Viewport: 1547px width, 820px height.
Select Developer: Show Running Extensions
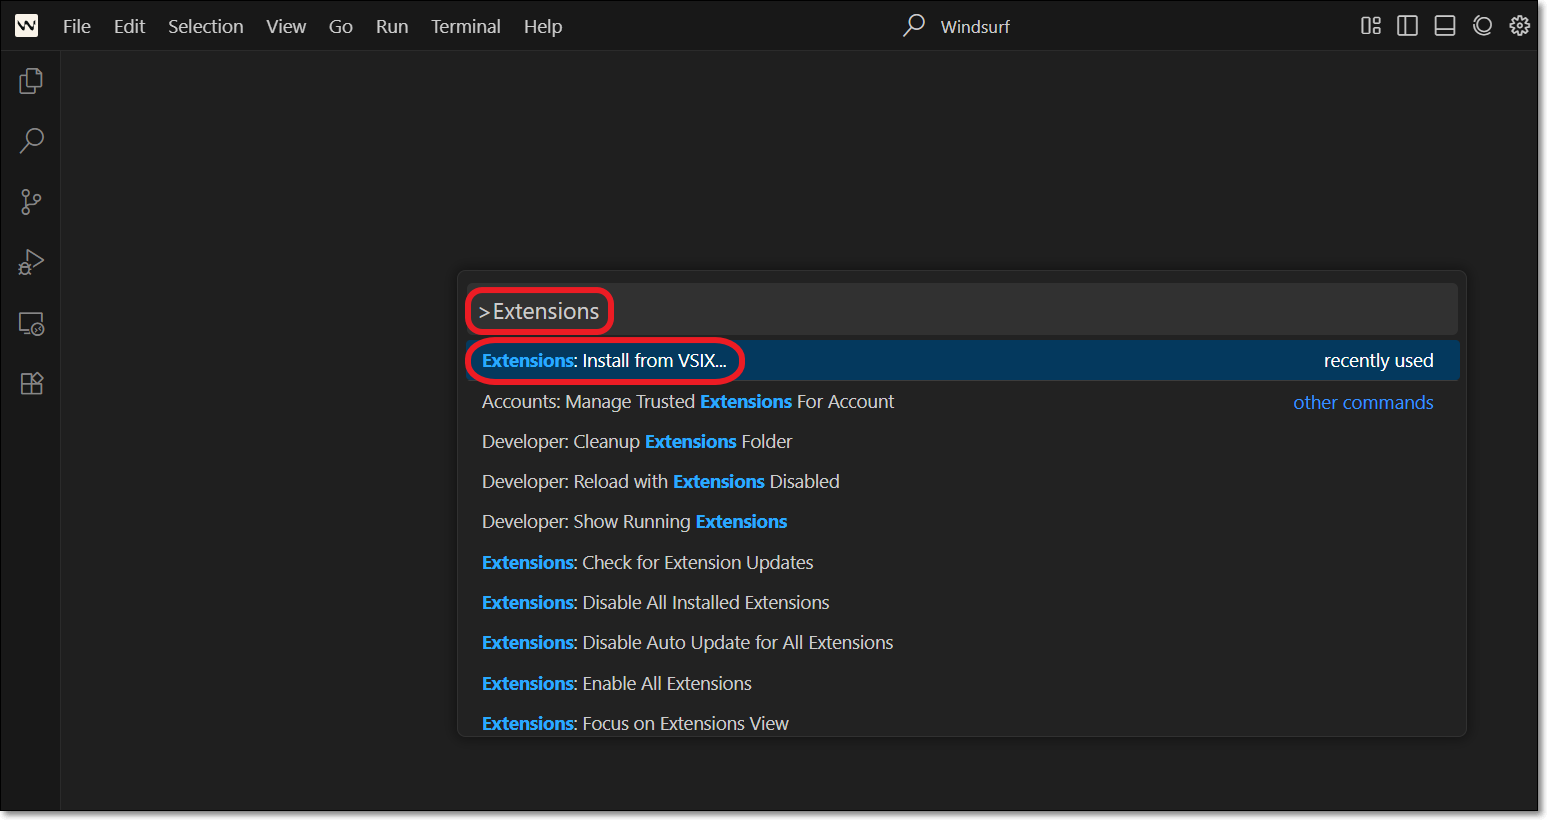[962, 522]
